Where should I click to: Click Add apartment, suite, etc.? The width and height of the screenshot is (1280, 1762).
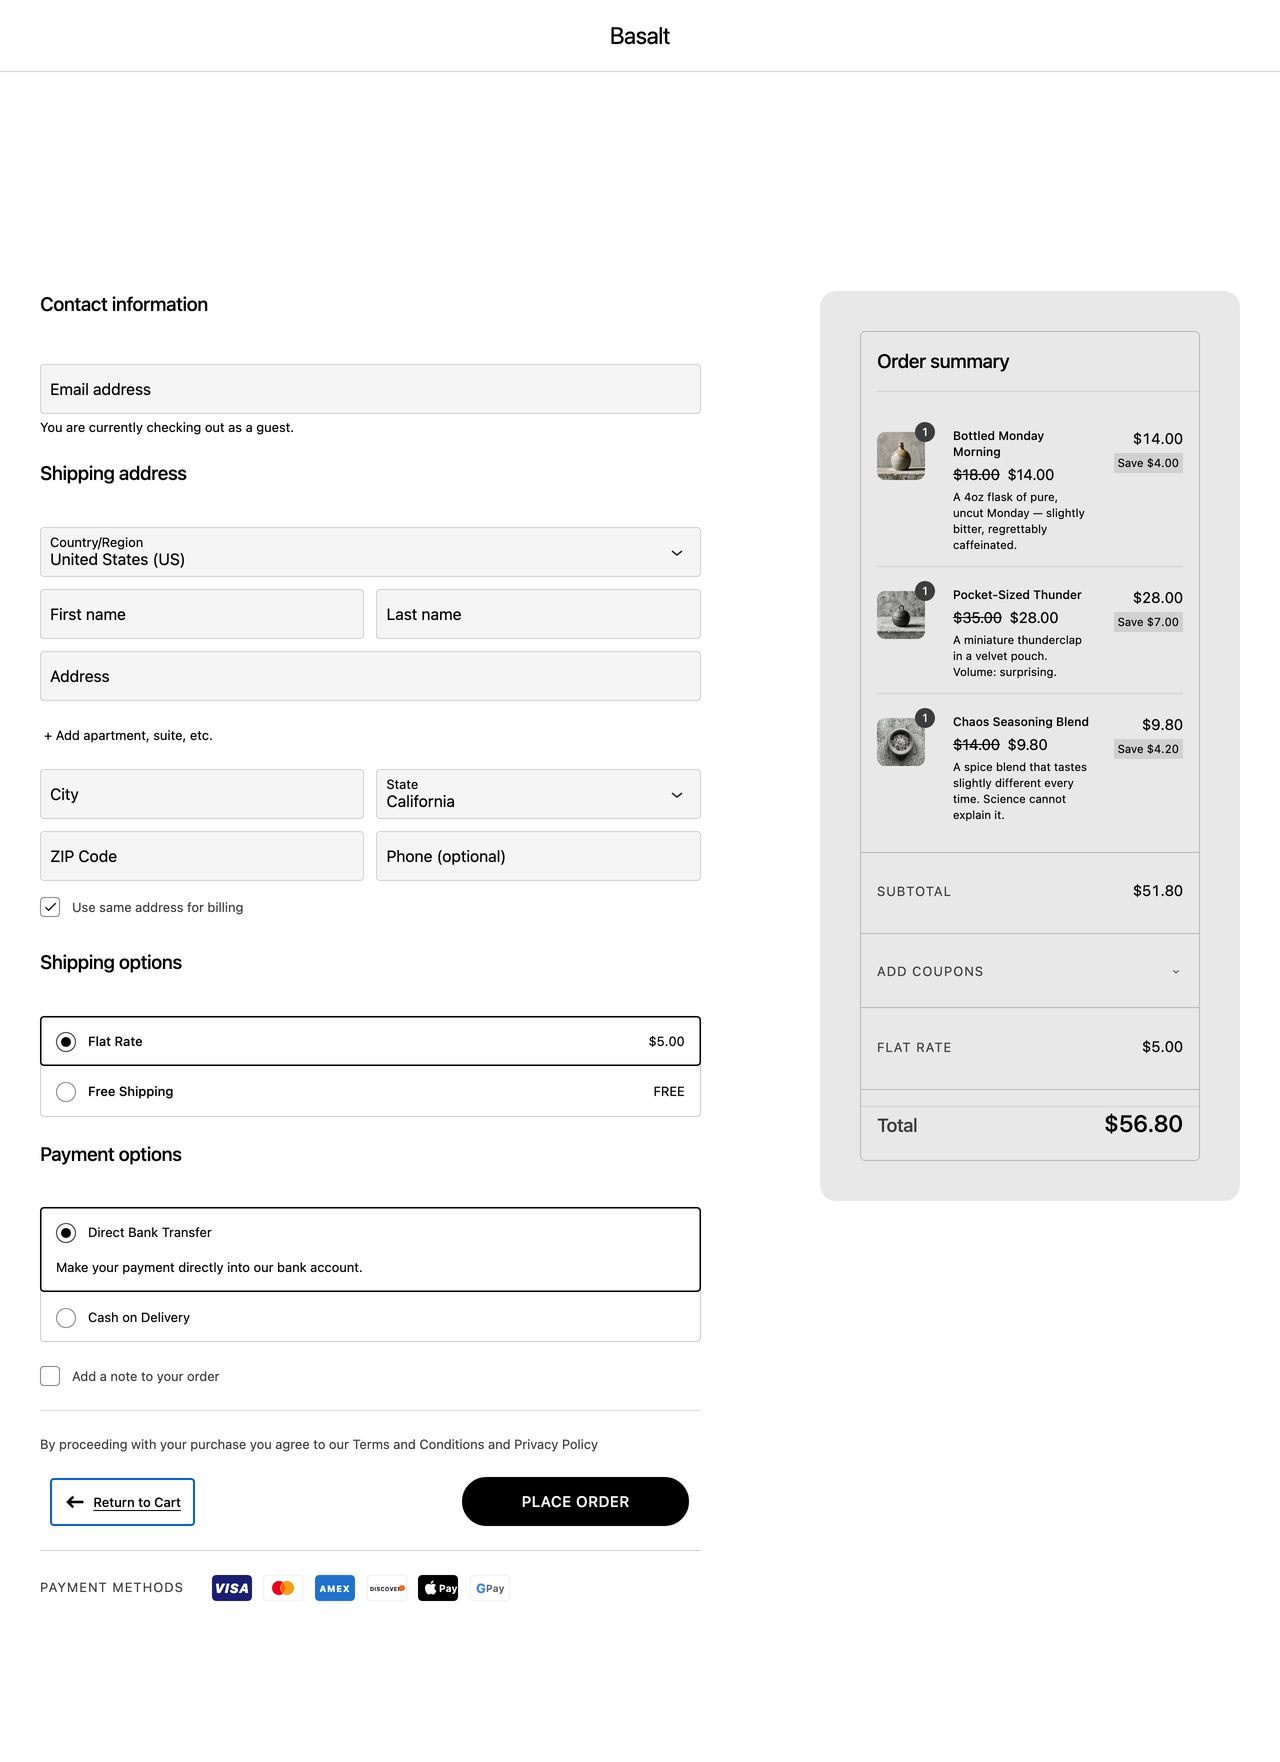pos(128,735)
